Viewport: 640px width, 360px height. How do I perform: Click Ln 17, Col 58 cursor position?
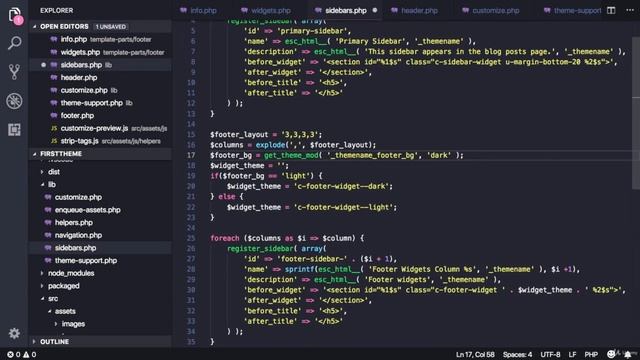pyautogui.click(x=475, y=355)
